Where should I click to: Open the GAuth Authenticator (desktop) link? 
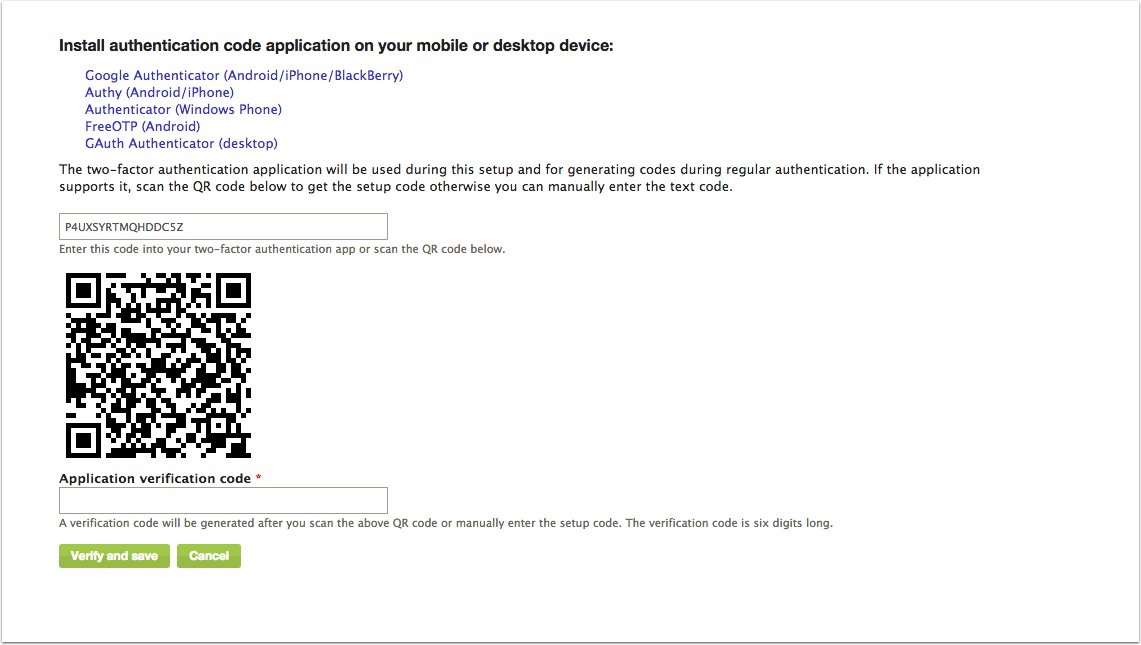coord(181,143)
